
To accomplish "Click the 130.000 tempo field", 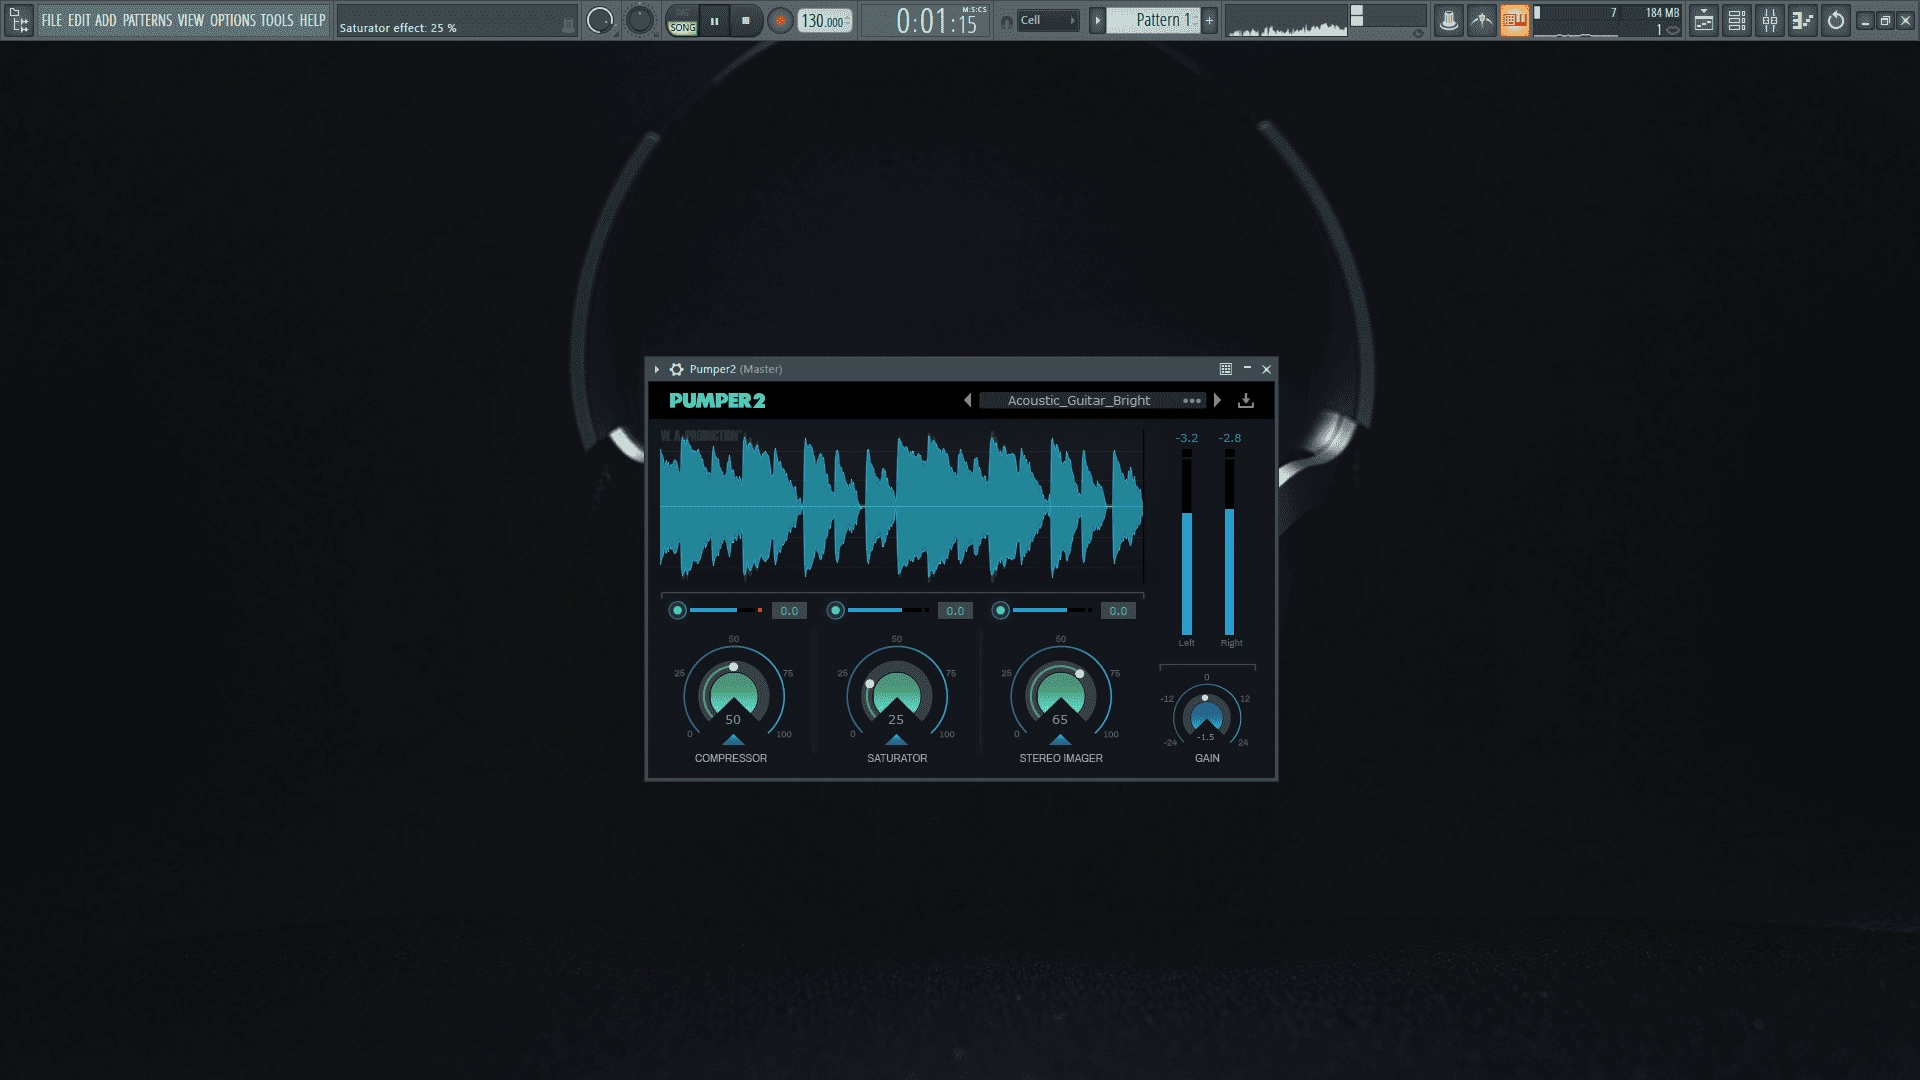I will (x=825, y=21).
